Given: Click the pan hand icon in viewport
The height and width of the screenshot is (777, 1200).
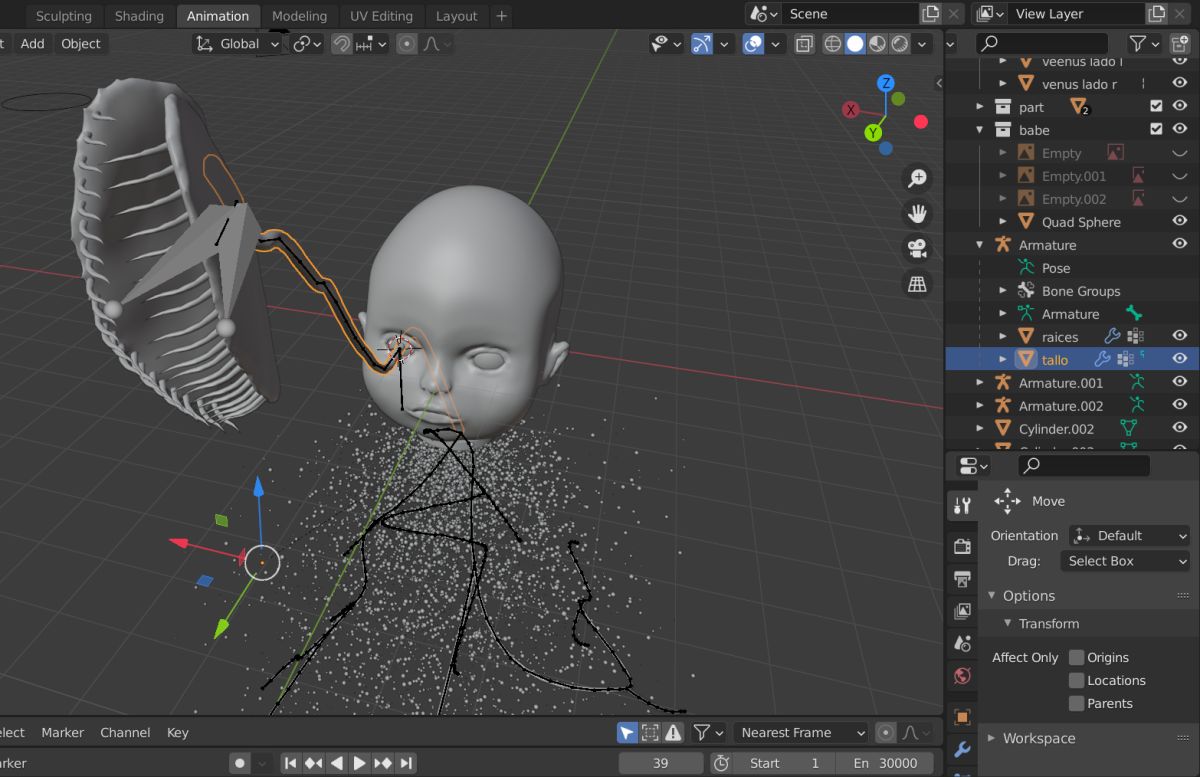Looking at the screenshot, I should pos(916,213).
